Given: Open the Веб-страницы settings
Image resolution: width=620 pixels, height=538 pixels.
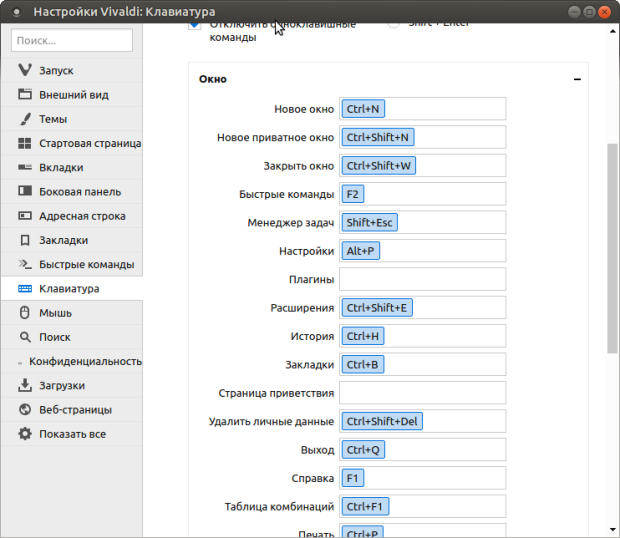Looking at the screenshot, I should tap(75, 410).
